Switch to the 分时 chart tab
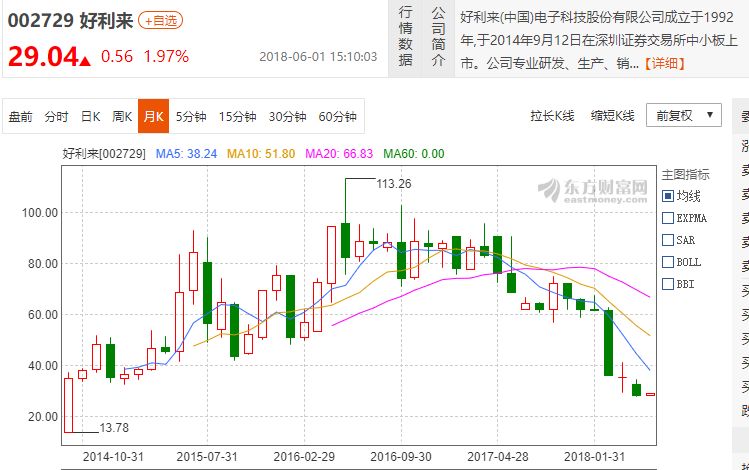 point(56,116)
